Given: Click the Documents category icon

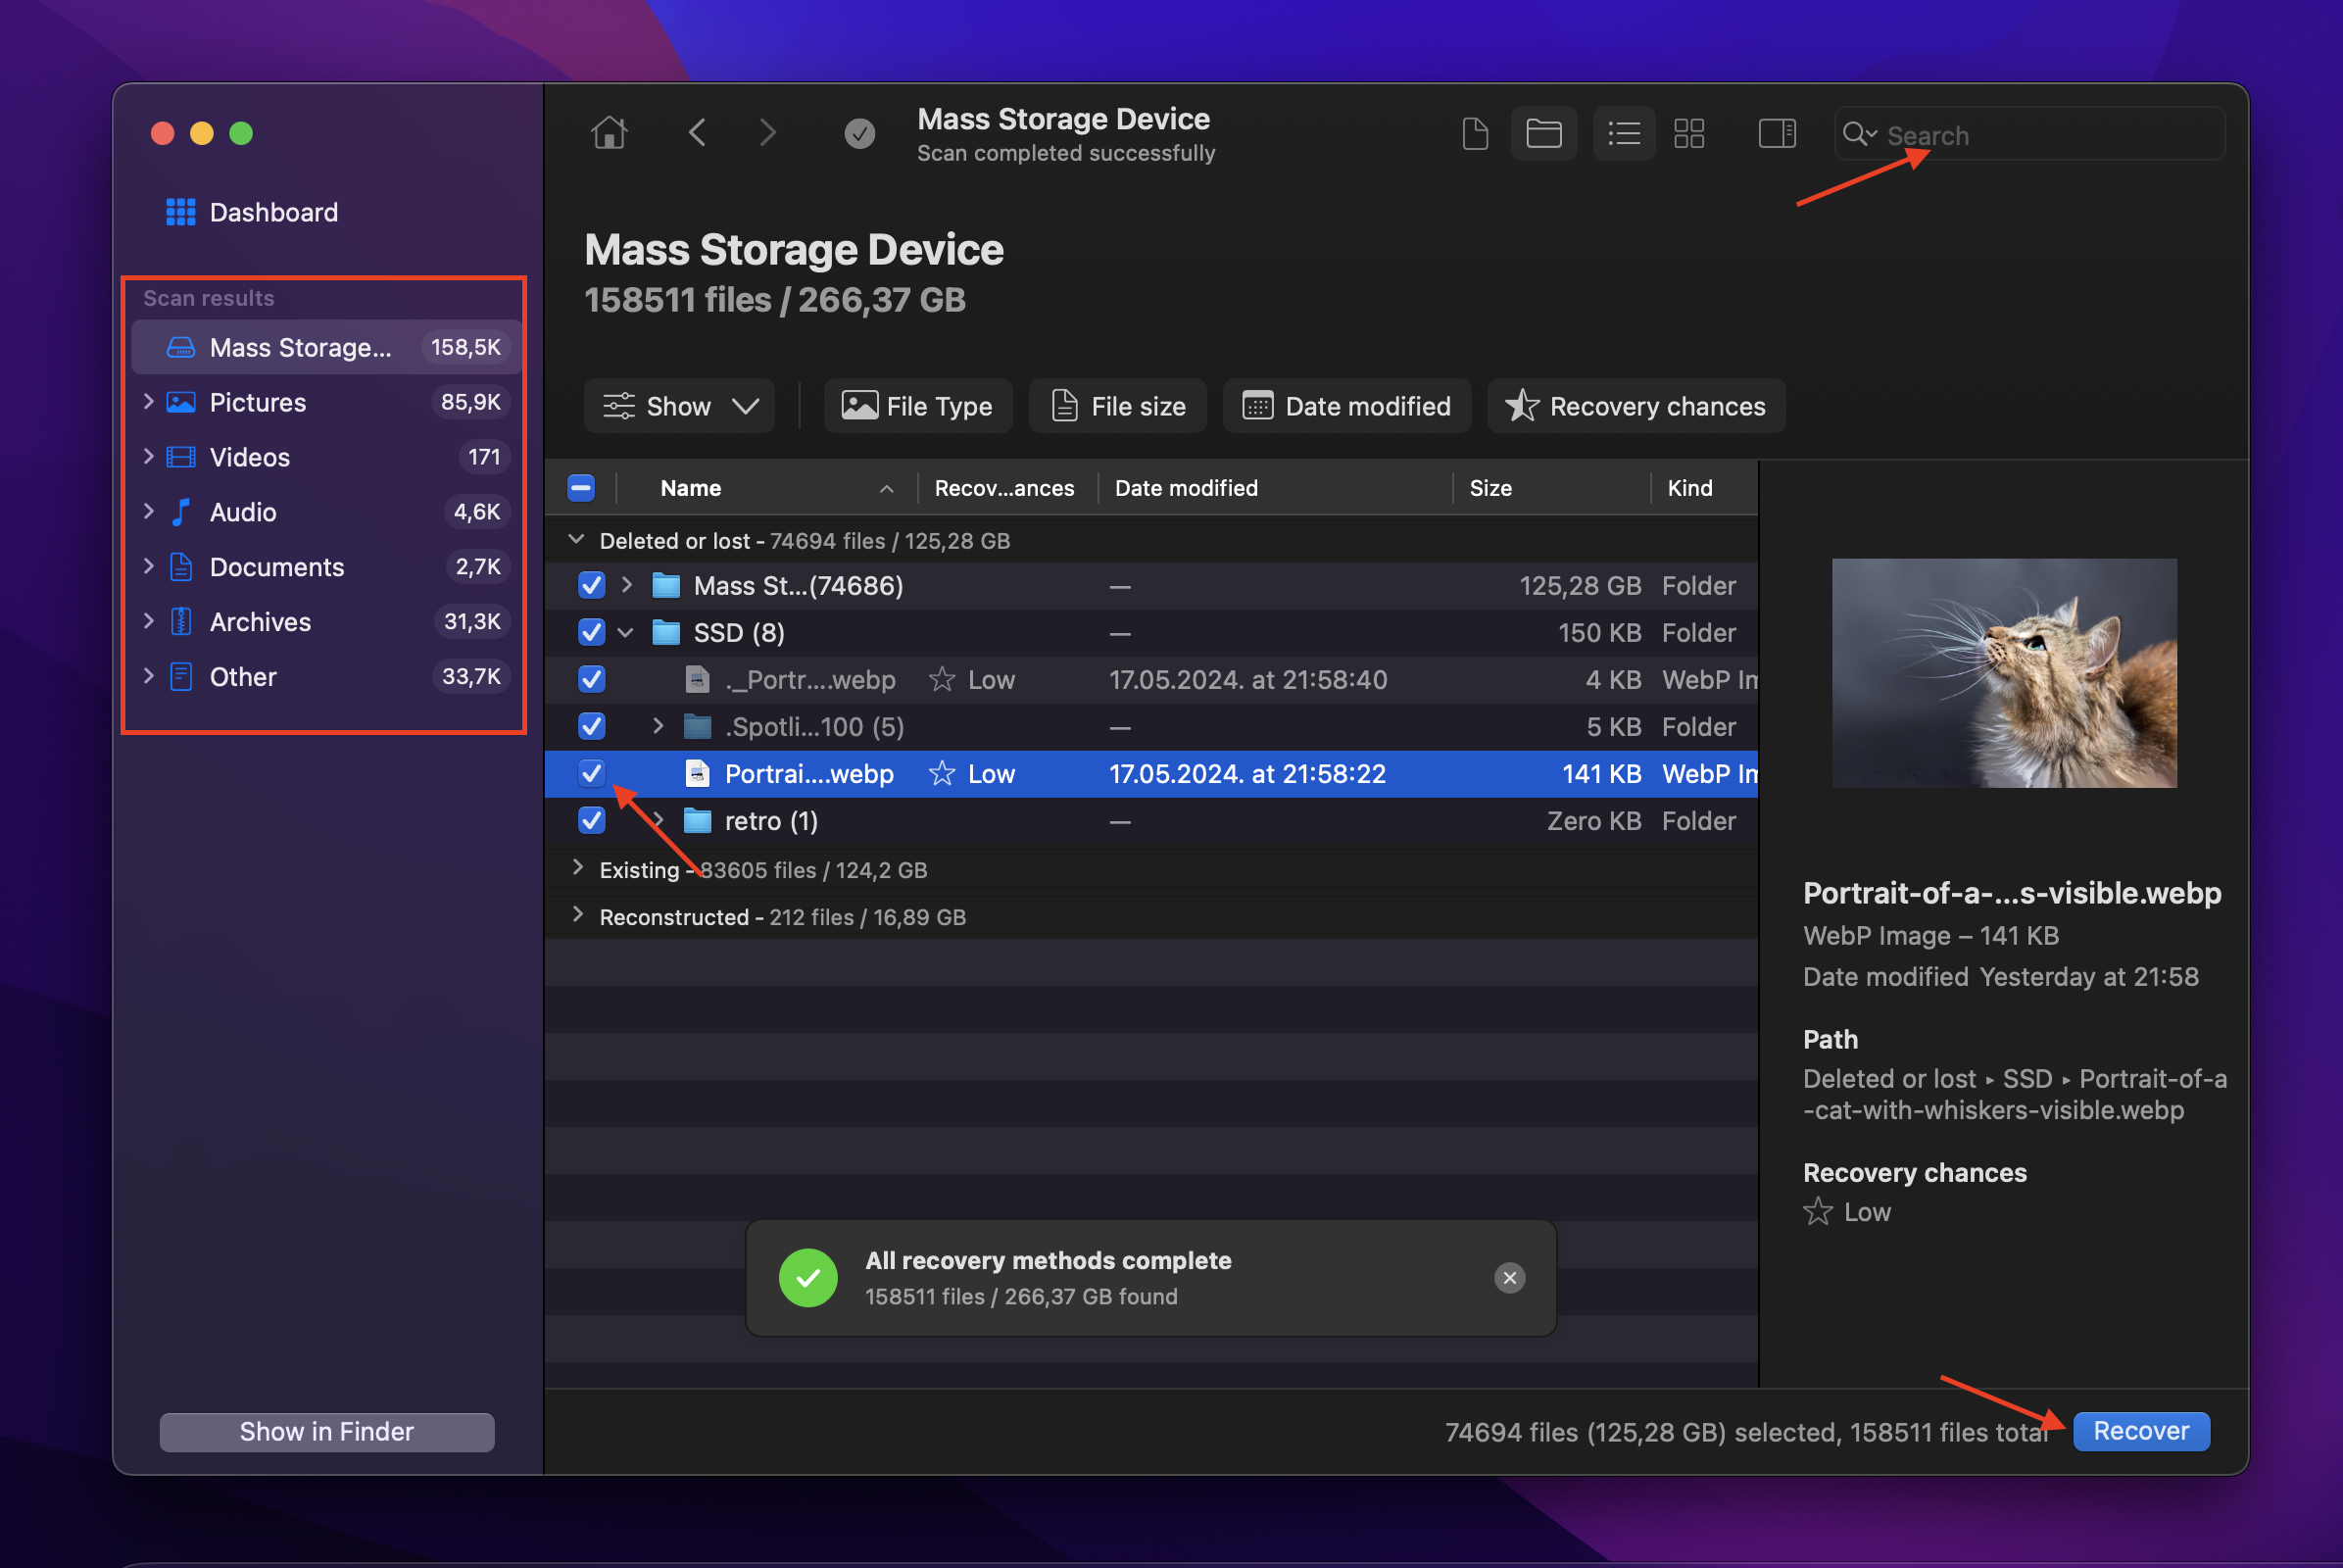Looking at the screenshot, I should pos(181,567).
